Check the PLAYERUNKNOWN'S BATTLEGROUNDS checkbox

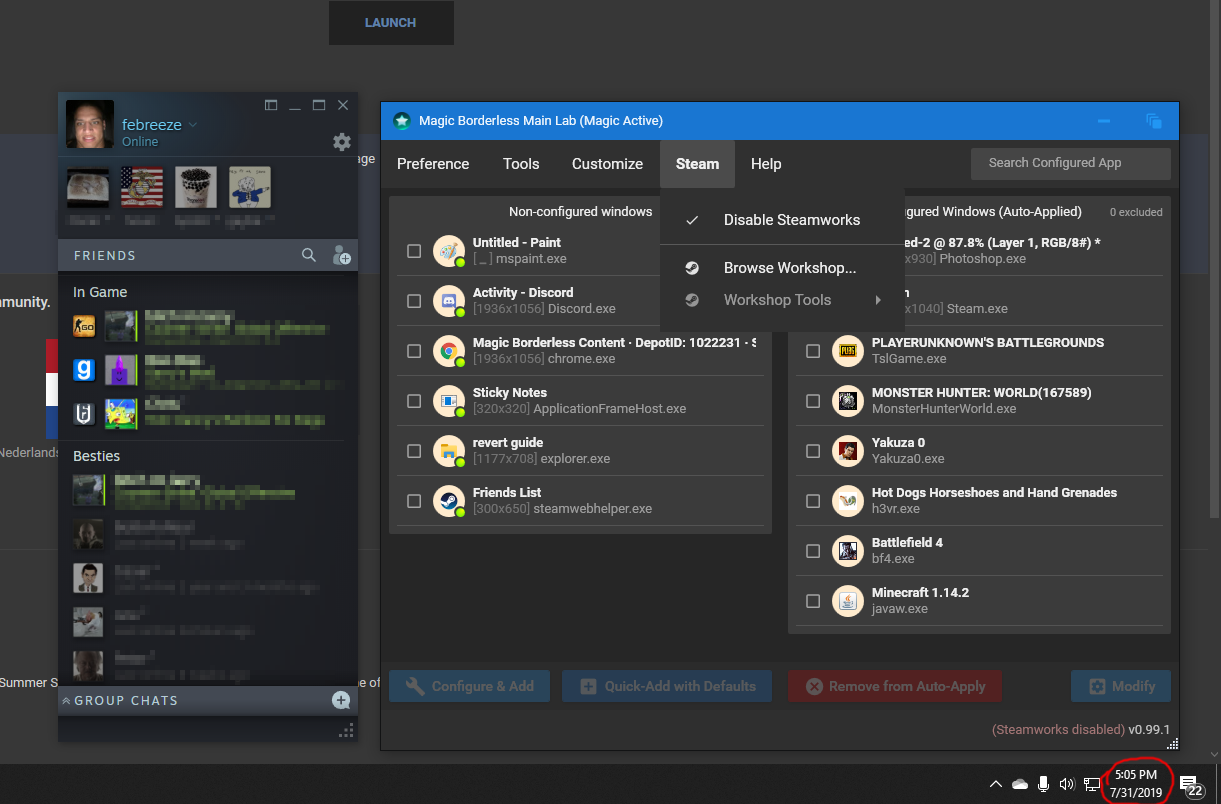coord(813,351)
